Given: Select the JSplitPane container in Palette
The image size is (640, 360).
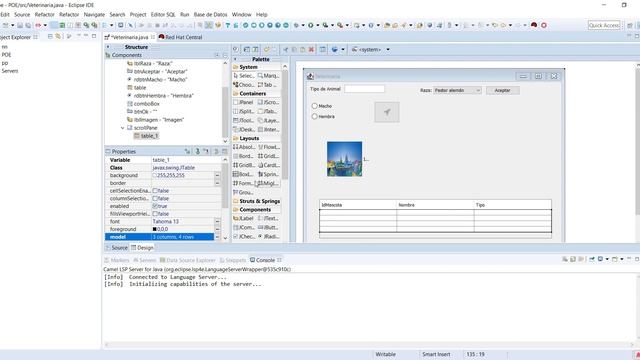Looking at the screenshot, I should [x=244, y=111].
